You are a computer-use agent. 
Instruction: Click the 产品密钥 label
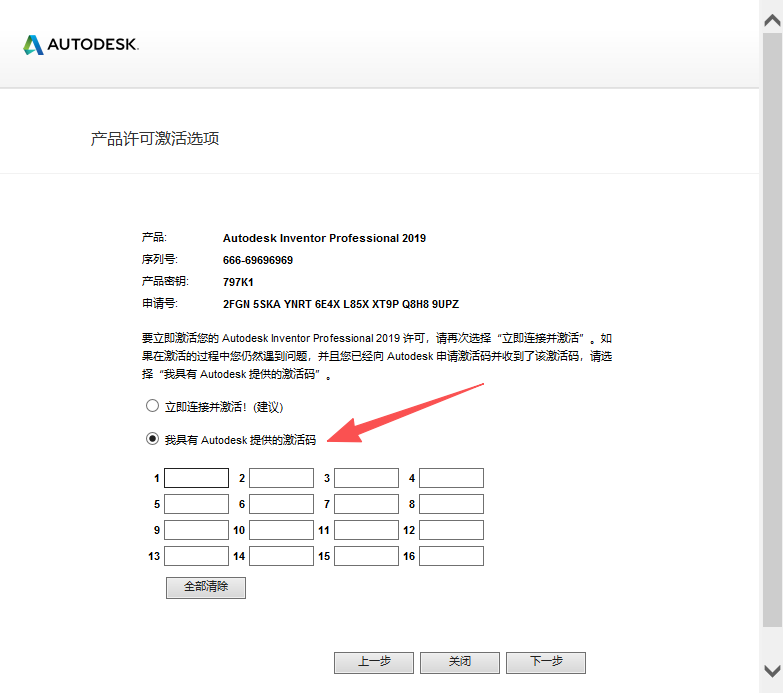tap(165, 281)
